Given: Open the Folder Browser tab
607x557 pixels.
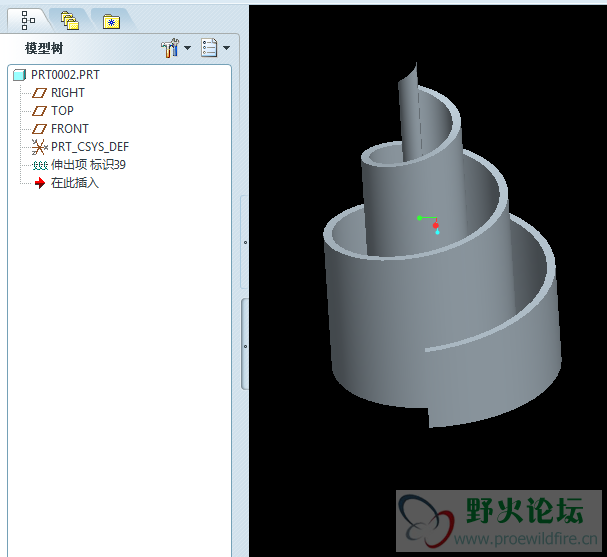Looking at the screenshot, I should tap(70, 21).
